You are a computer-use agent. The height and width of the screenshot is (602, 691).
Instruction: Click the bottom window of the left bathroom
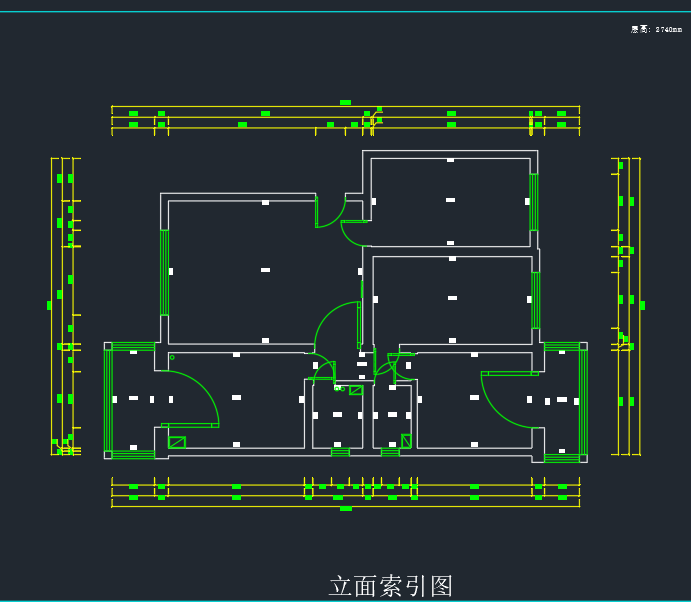tap(340, 452)
